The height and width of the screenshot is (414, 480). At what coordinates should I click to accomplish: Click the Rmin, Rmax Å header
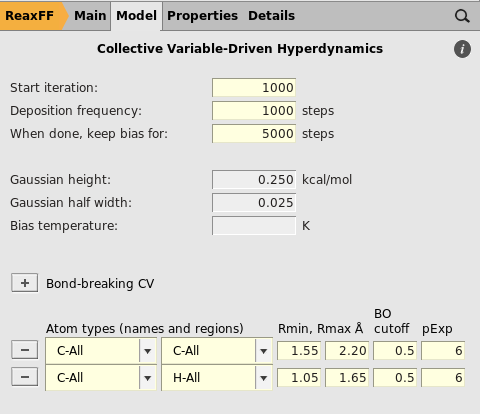[320, 329]
